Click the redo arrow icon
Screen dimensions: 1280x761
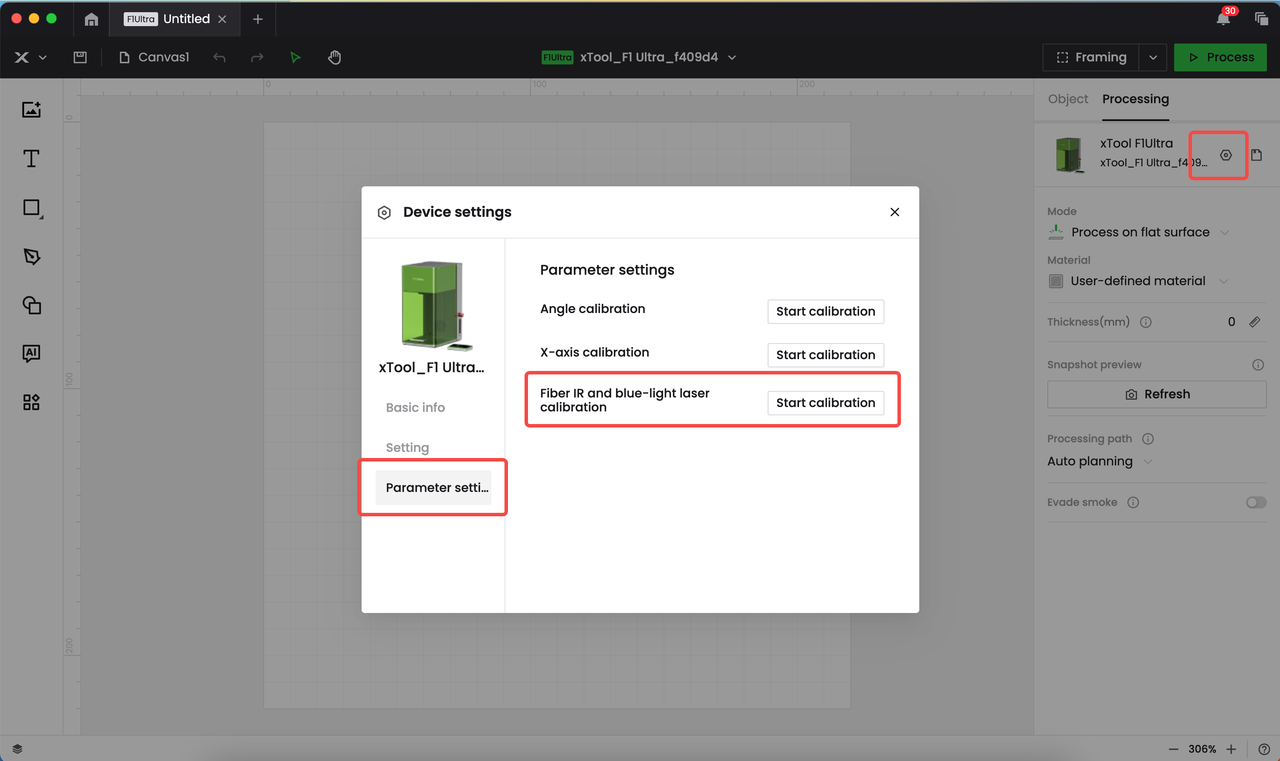(257, 57)
